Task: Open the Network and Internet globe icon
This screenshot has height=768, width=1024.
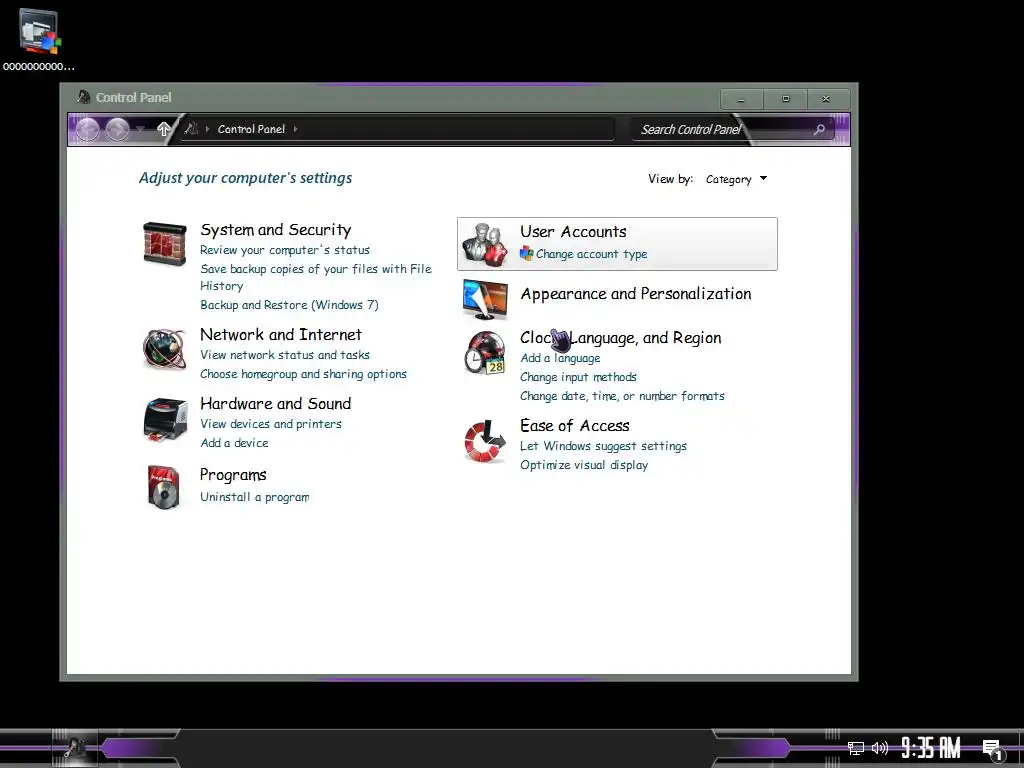Action: pos(164,349)
